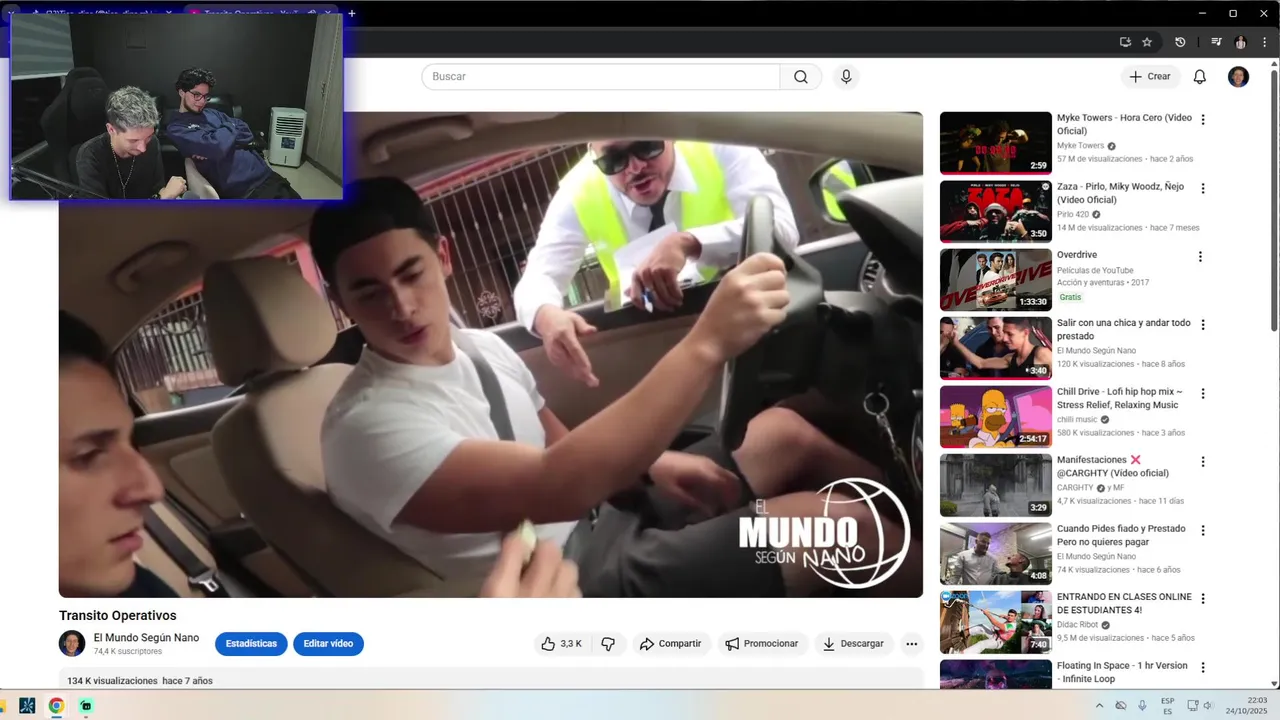Open the Overdrive title link

tap(1077, 255)
